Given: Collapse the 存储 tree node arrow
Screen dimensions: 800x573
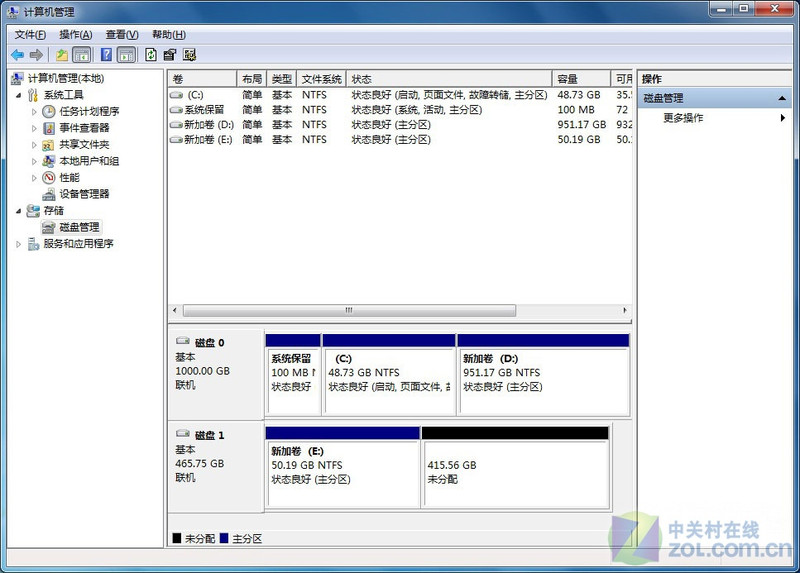Looking at the screenshot, I should coord(18,211).
